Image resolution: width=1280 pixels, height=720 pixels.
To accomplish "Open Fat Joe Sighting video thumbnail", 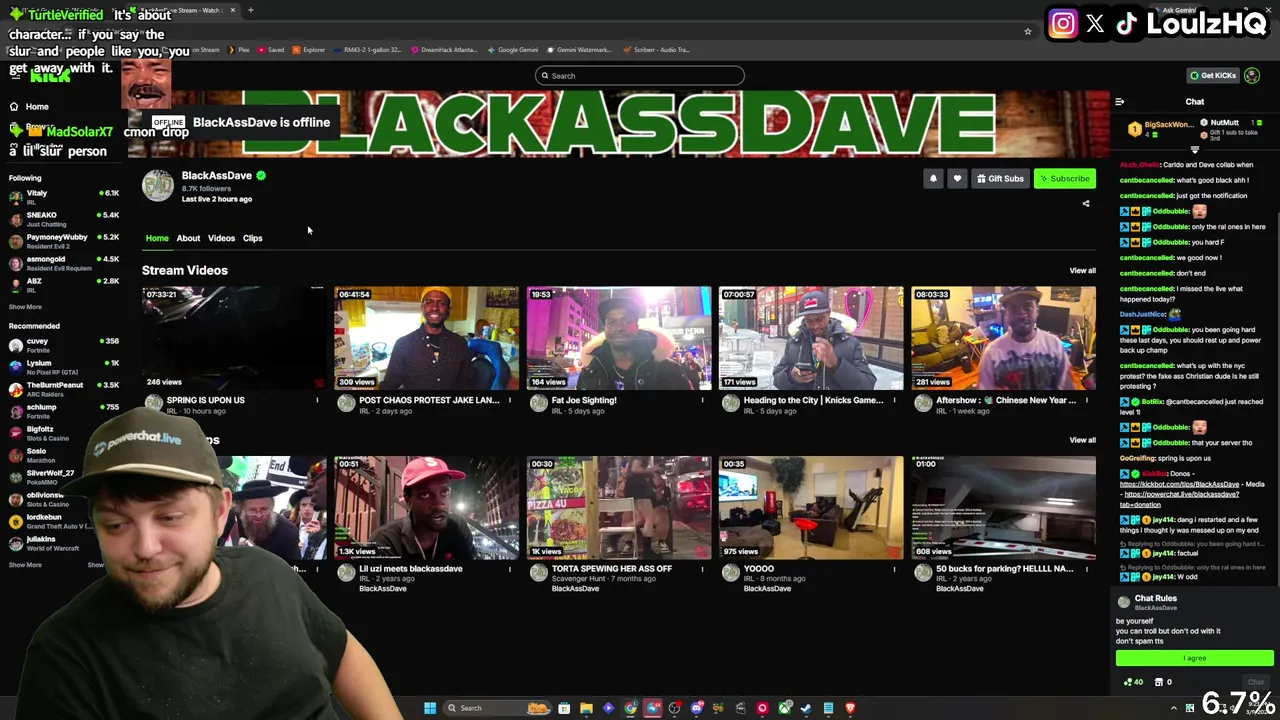I will 619,338.
